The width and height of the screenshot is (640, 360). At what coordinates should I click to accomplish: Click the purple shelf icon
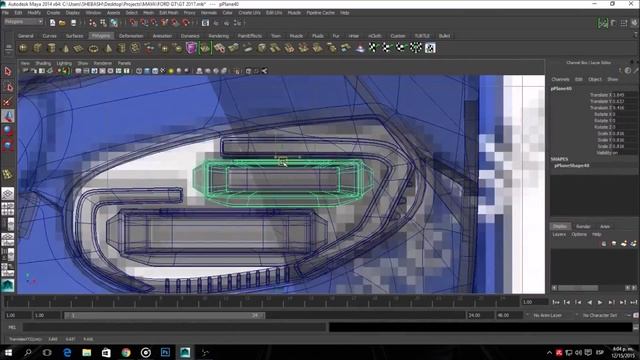(x=191, y=48)
